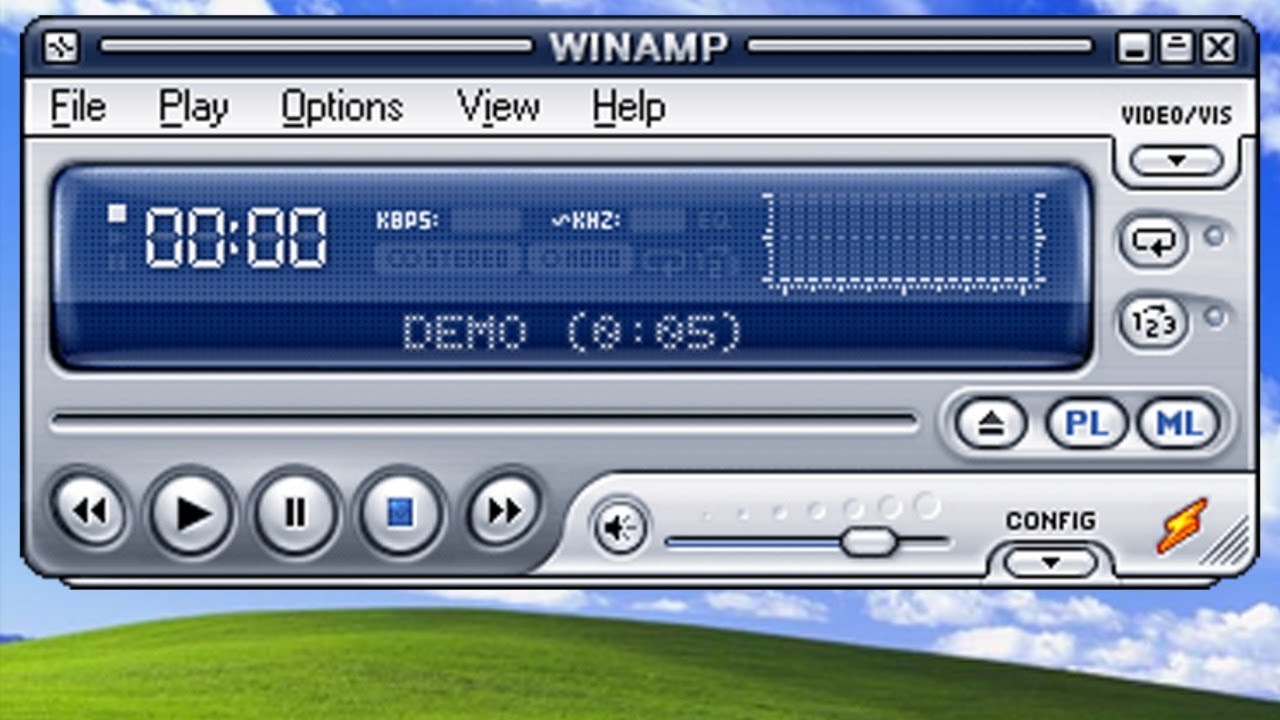Viewport: 1280px width, 720px height.
Task: Click the KHZ sample rate field
Action: click(x=658, y=221)
